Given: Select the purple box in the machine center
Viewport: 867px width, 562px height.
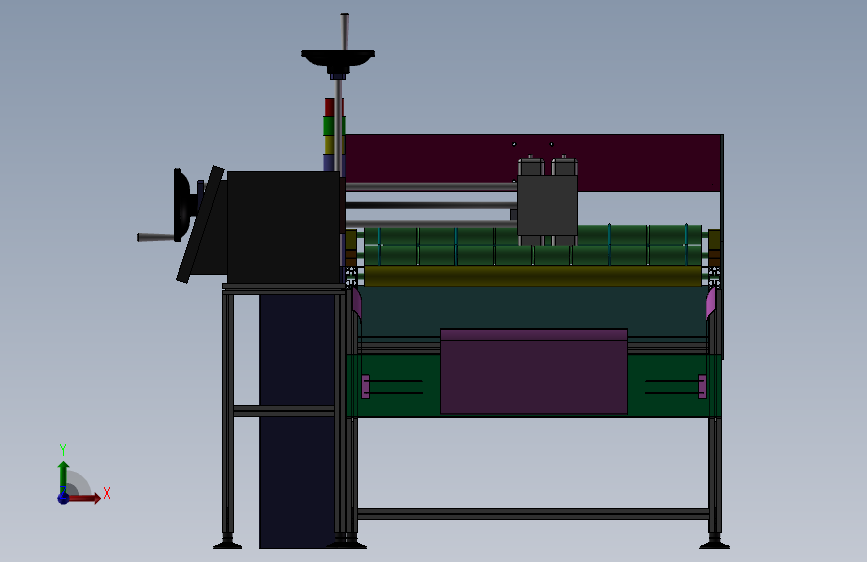Looking at the screenshot, I should point(534,371).
